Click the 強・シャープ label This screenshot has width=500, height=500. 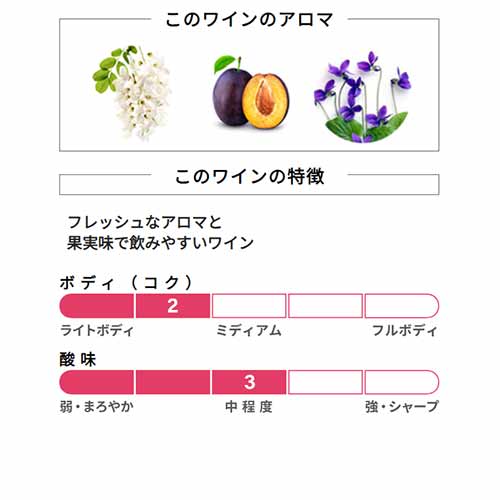point(402,407)
